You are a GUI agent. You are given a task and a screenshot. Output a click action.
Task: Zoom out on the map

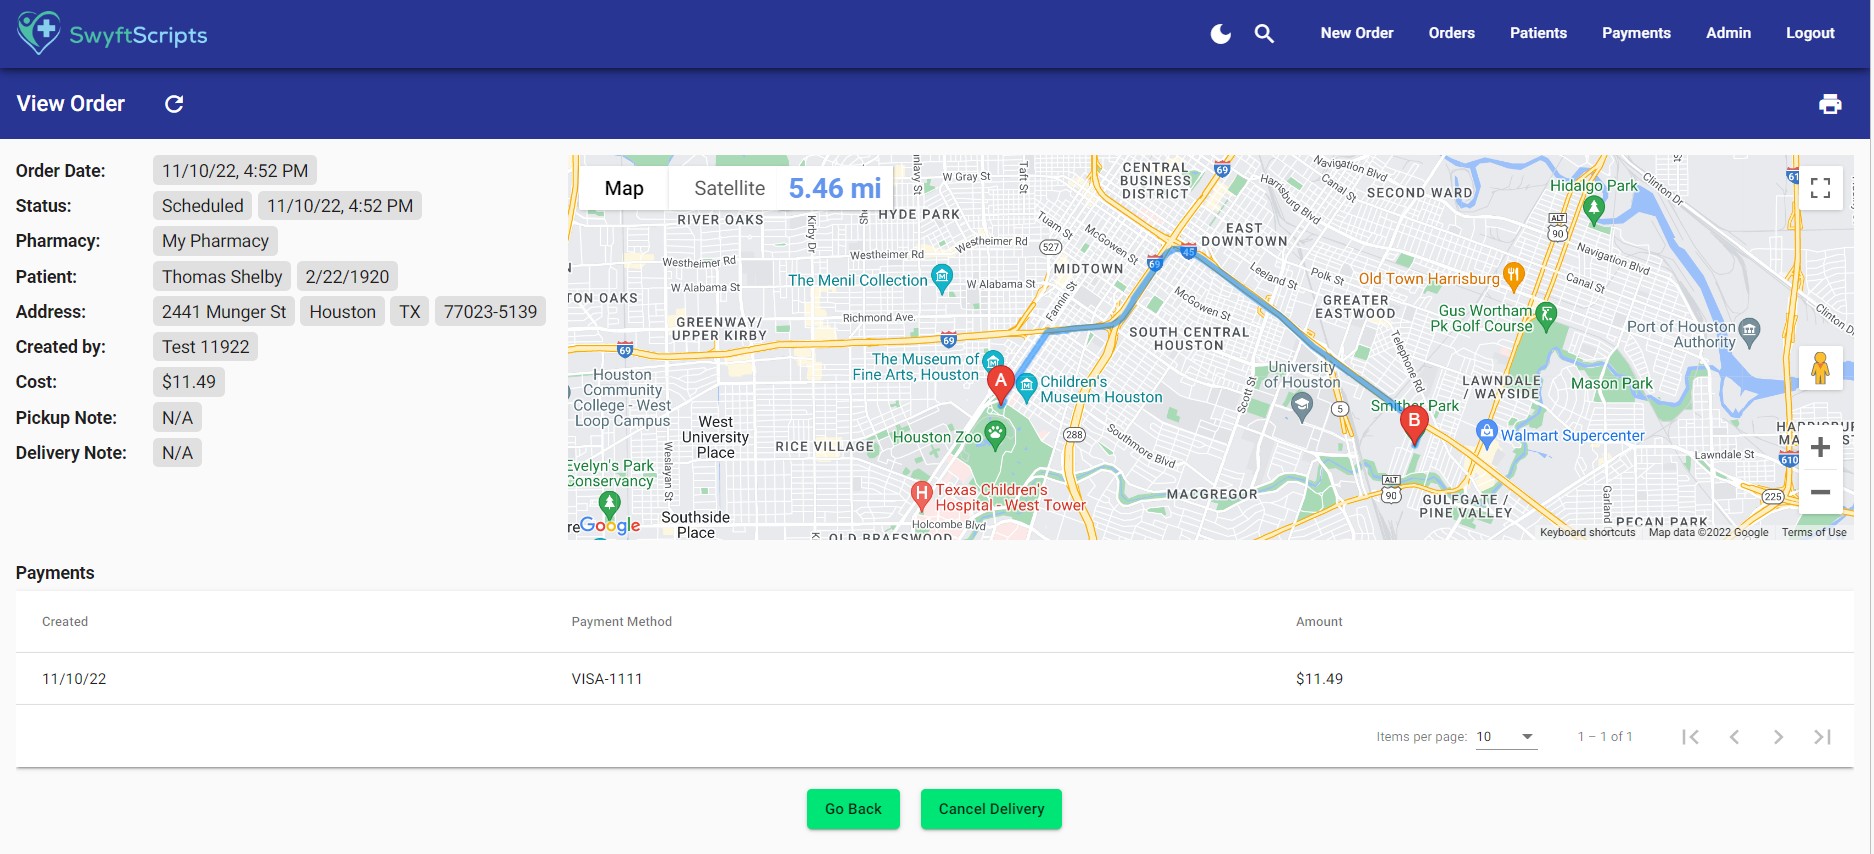click(1820, 492)
